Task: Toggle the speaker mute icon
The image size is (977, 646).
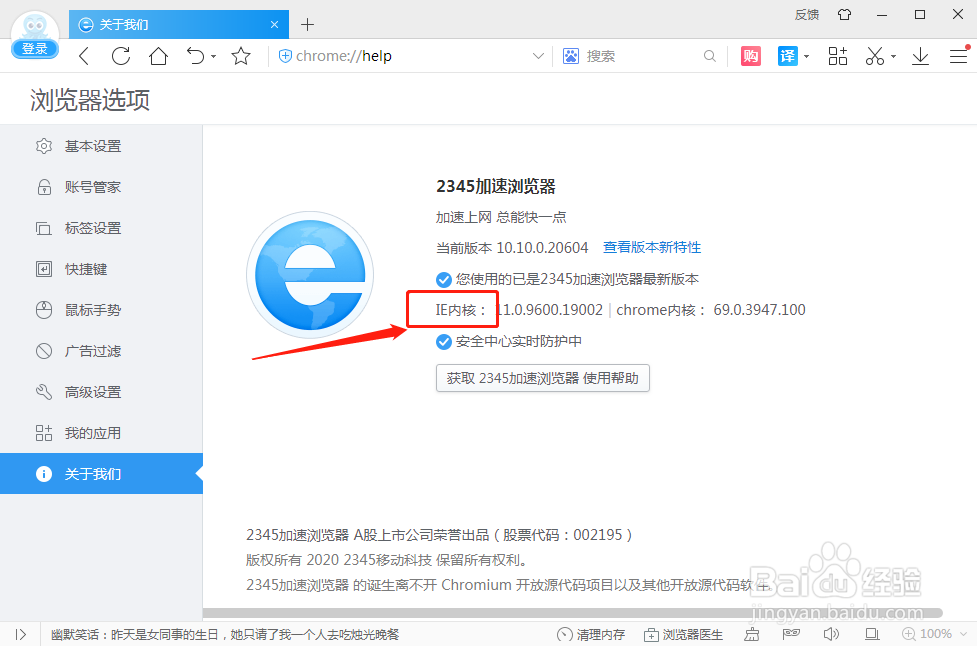Action: pos(831,634)
